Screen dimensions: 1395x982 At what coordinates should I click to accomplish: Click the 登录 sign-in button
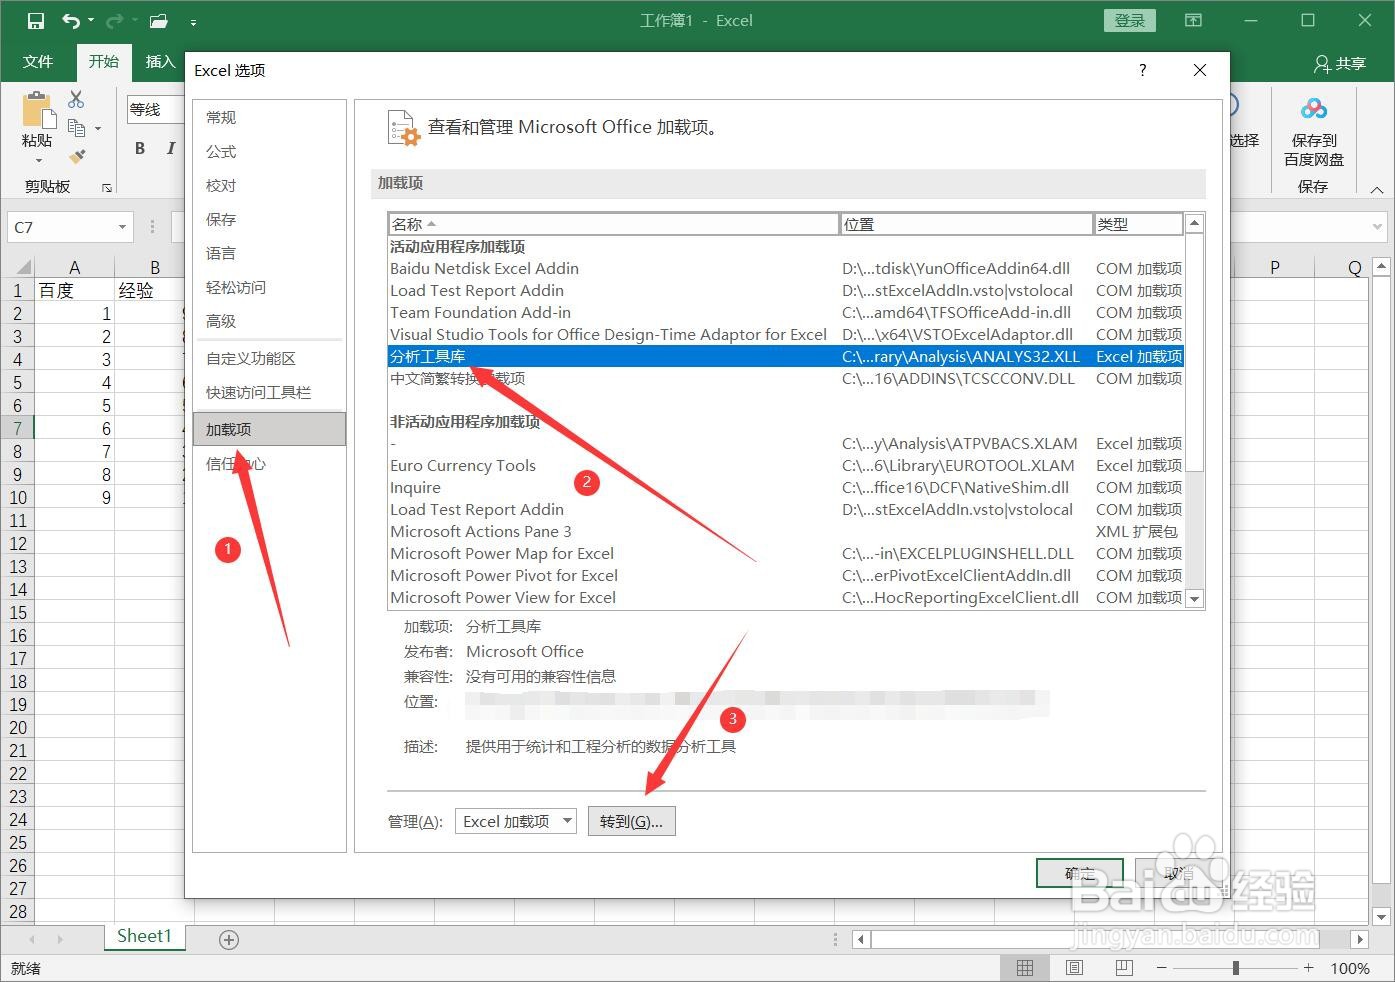(1130, 20)
